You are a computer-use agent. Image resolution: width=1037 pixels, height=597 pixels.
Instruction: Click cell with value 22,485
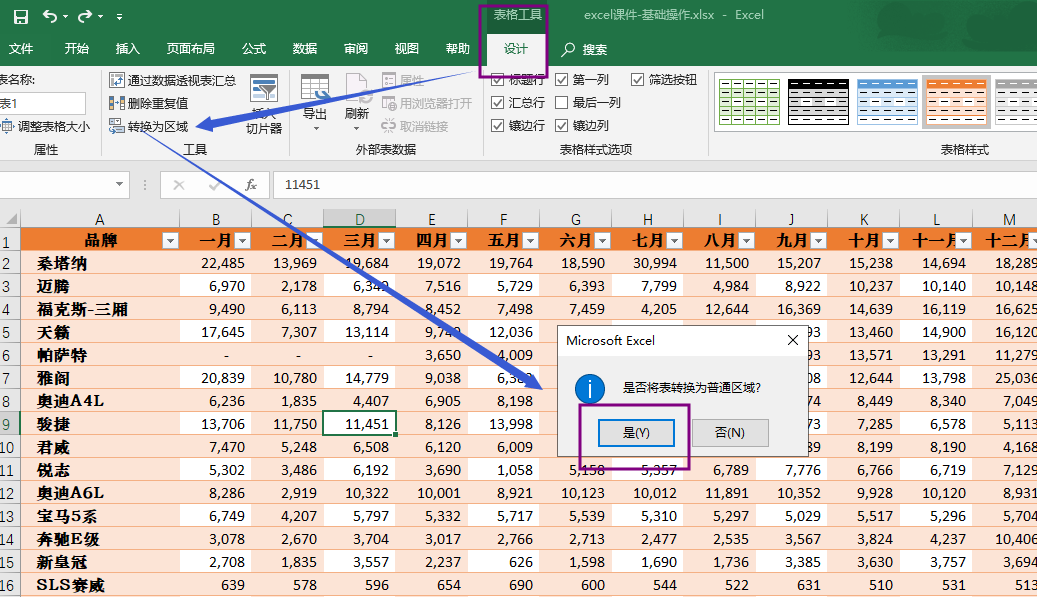point(216,263)
